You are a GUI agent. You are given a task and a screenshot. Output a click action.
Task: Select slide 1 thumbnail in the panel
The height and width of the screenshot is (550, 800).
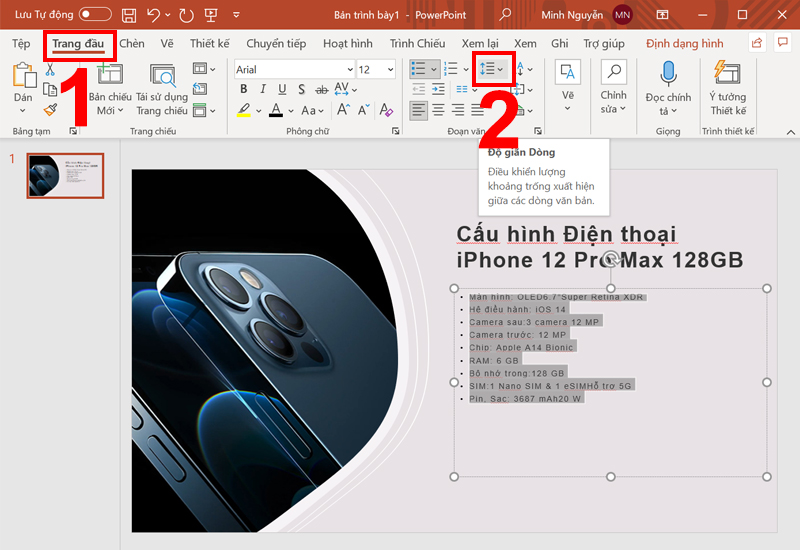[x=65, y=176]
